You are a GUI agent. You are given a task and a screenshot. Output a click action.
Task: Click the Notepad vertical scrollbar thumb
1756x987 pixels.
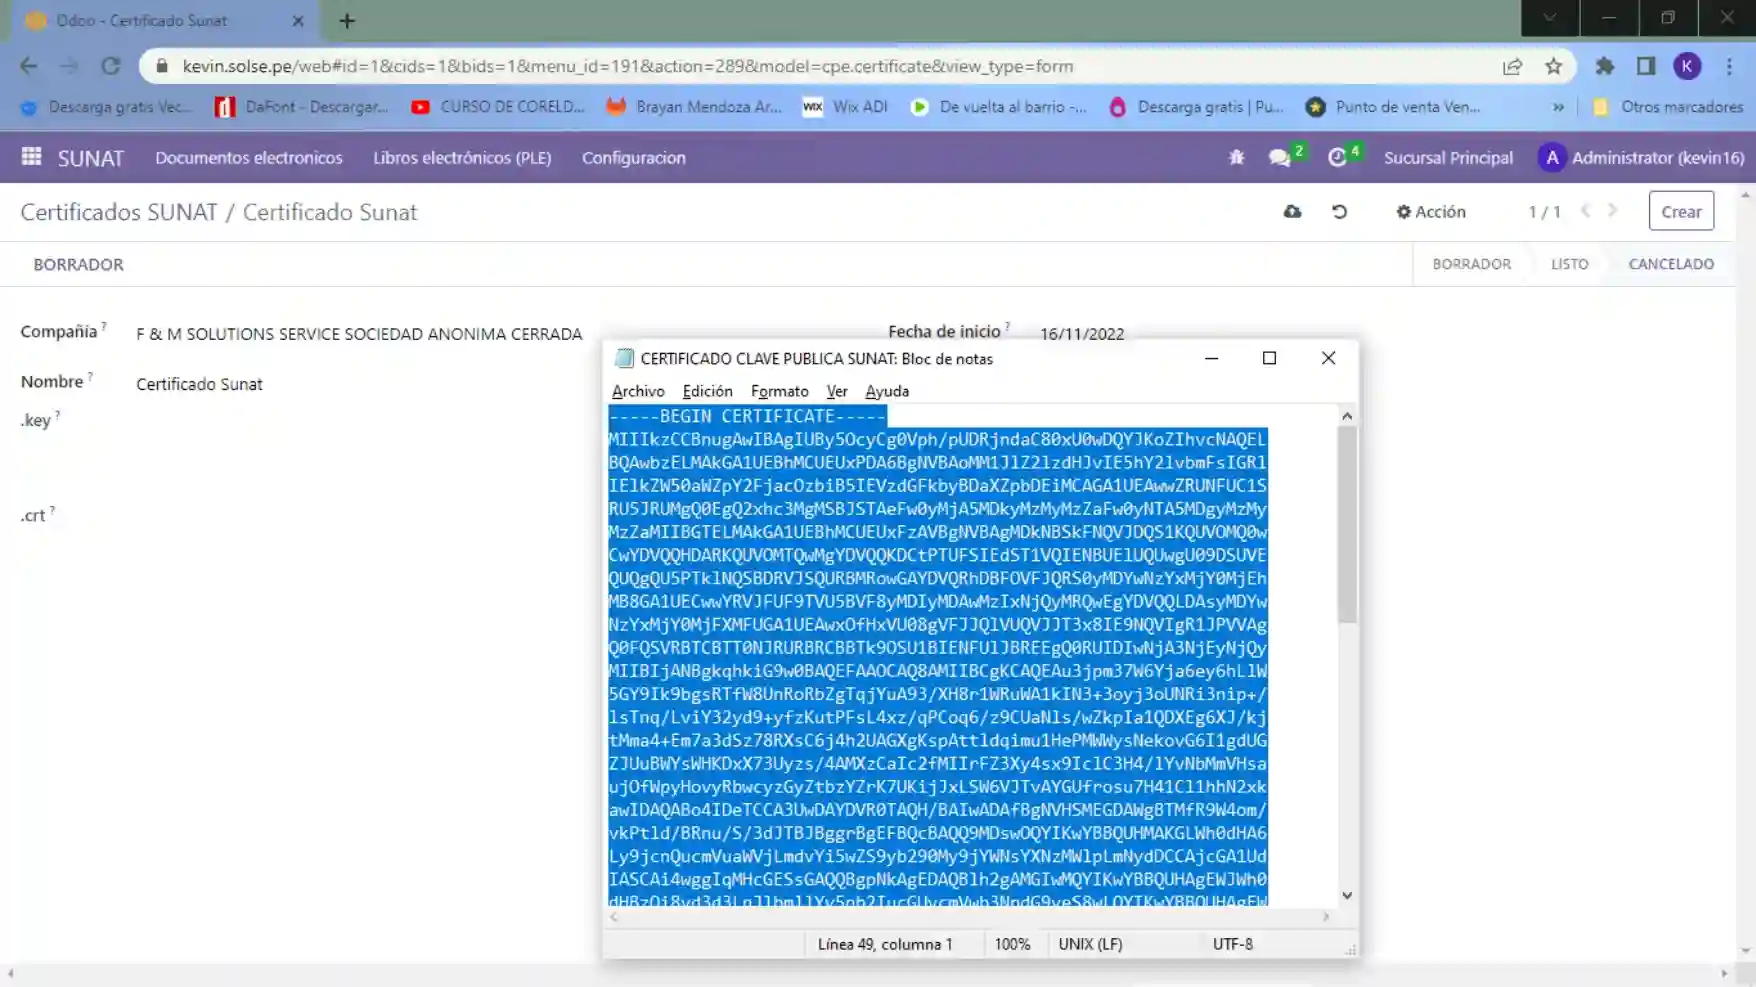coord(1346,523)
